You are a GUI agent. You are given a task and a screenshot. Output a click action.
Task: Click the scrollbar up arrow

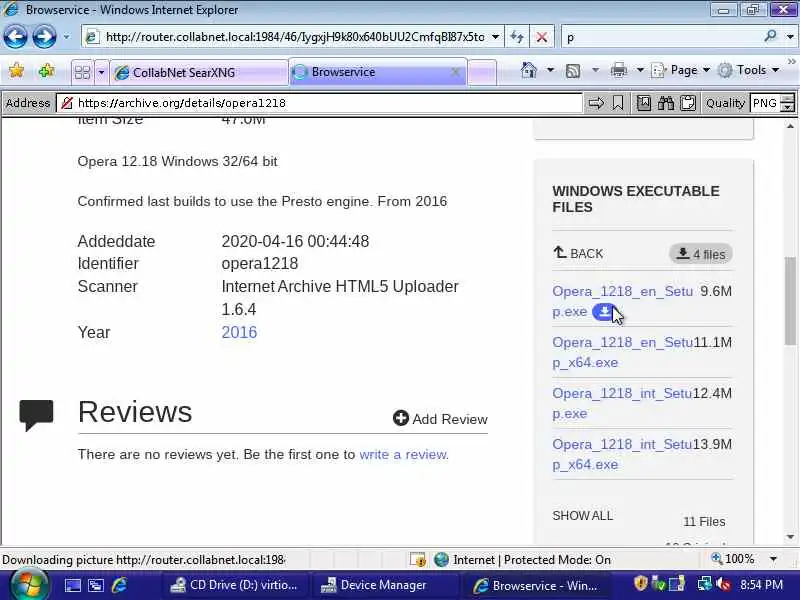click(x=790, y=126)
